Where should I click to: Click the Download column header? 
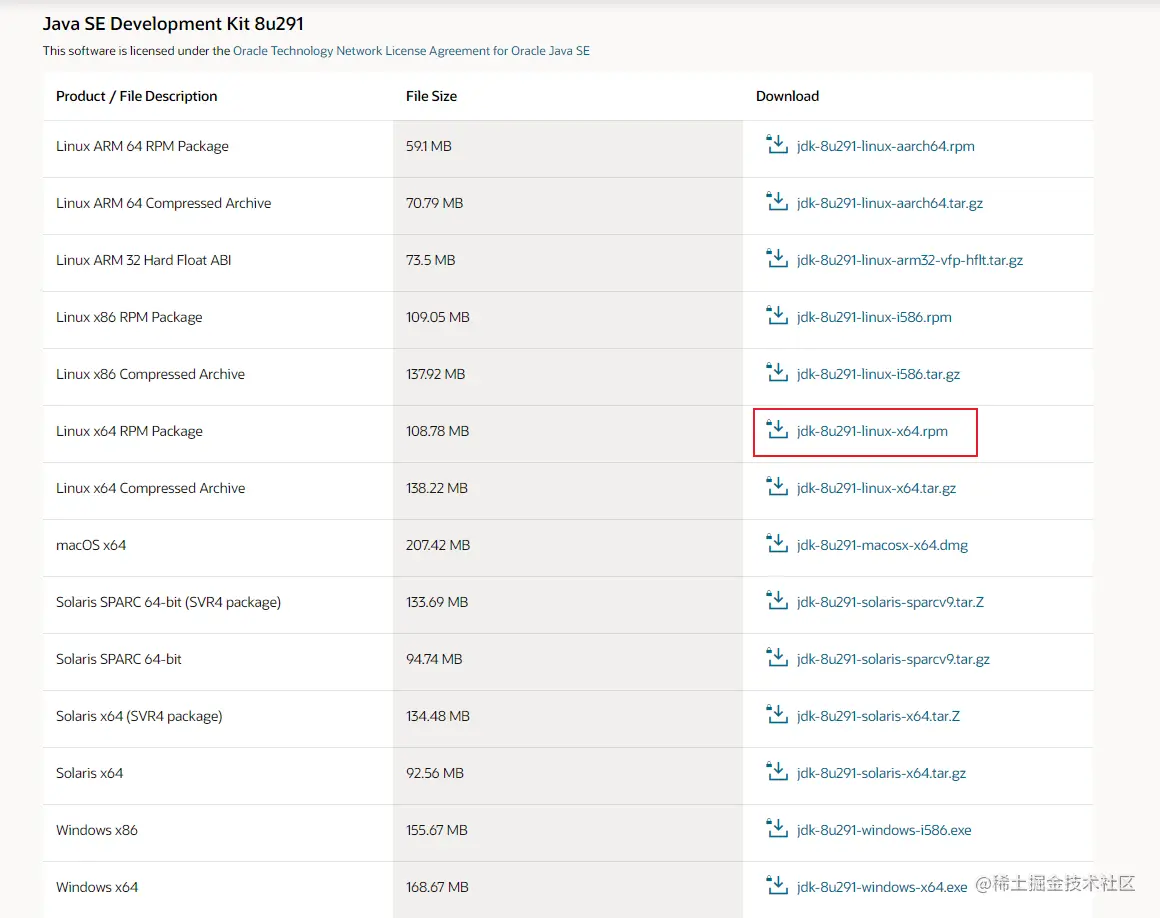(787, 96)
